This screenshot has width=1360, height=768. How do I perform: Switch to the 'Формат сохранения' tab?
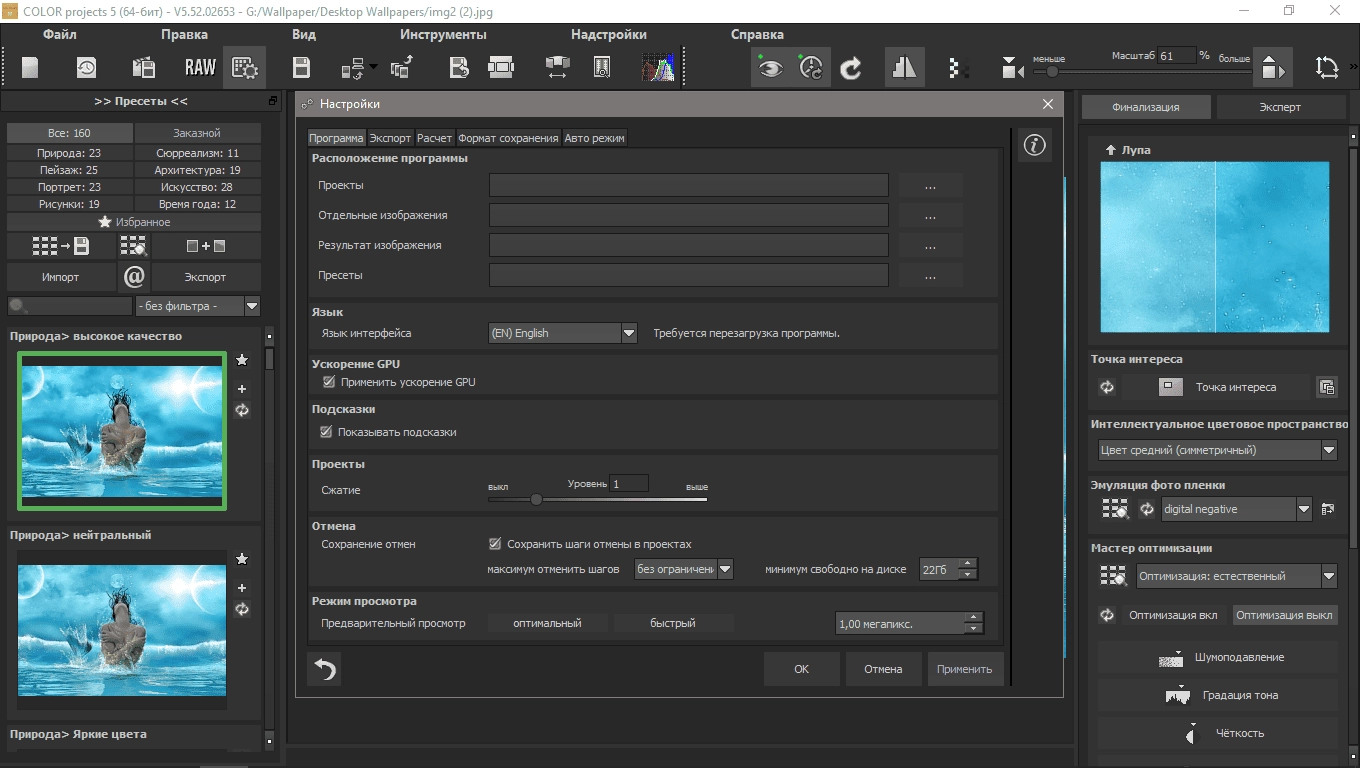pyautogui.click(x=508, y=138)
